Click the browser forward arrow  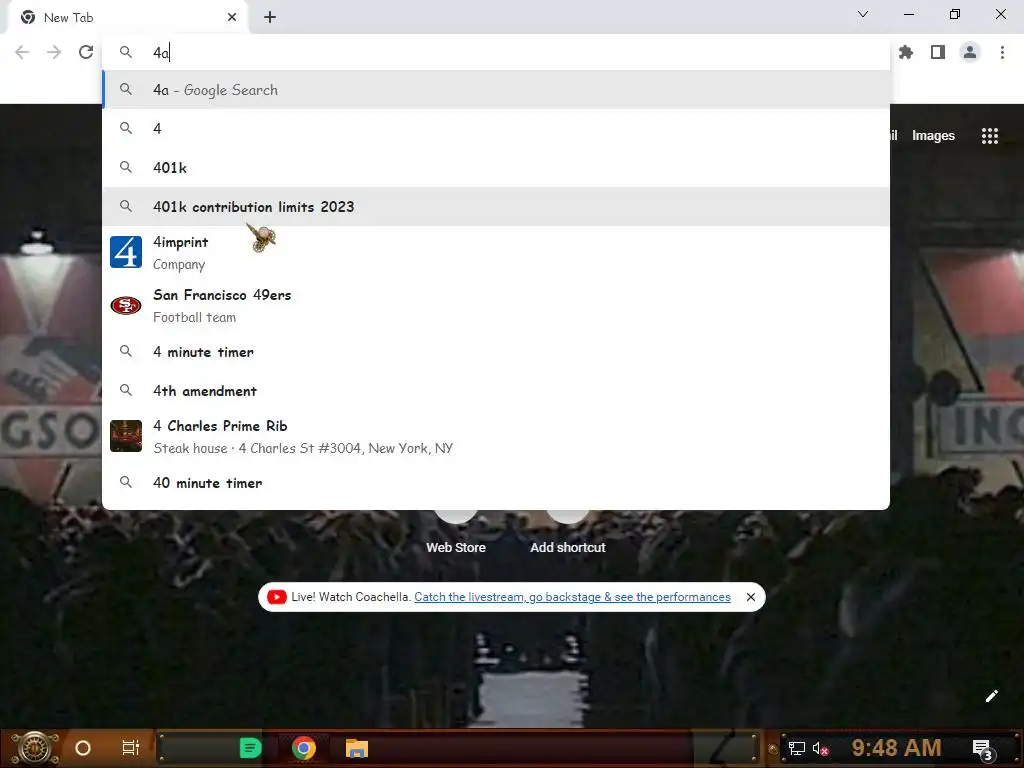coord(54,52)
